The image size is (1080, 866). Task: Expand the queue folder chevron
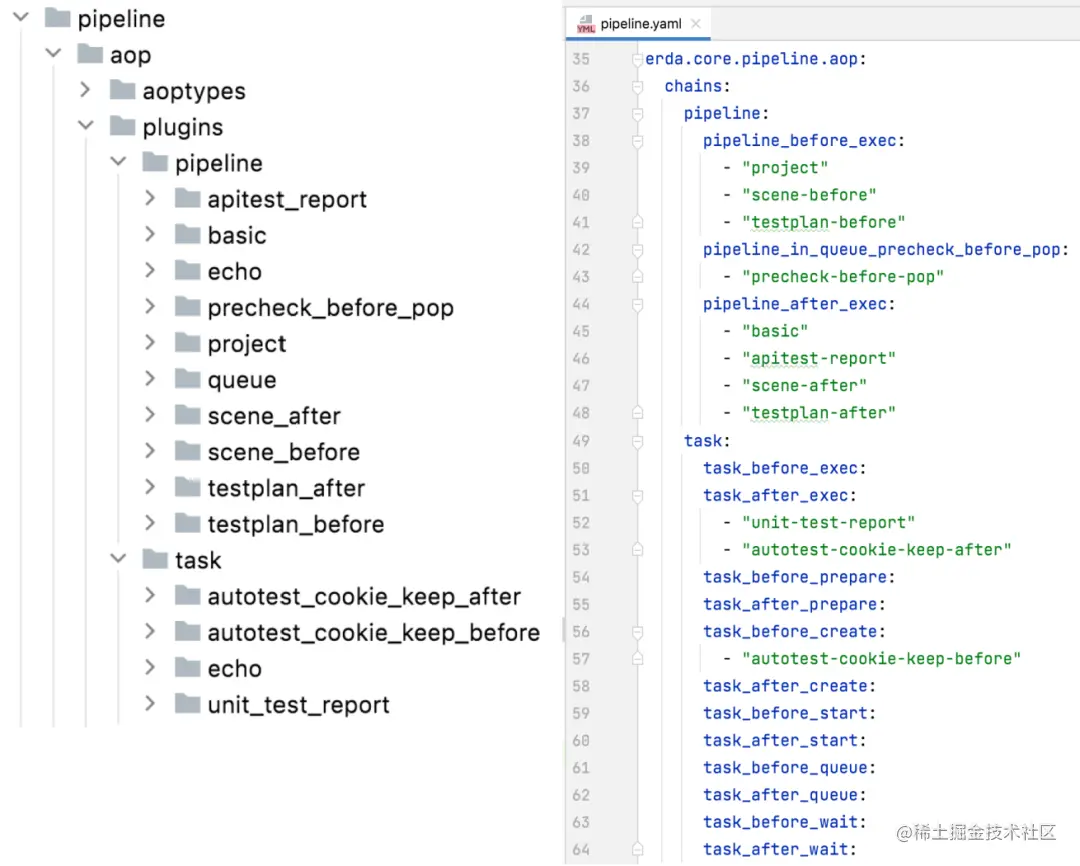pyautogui.click(x=150, y=378)
